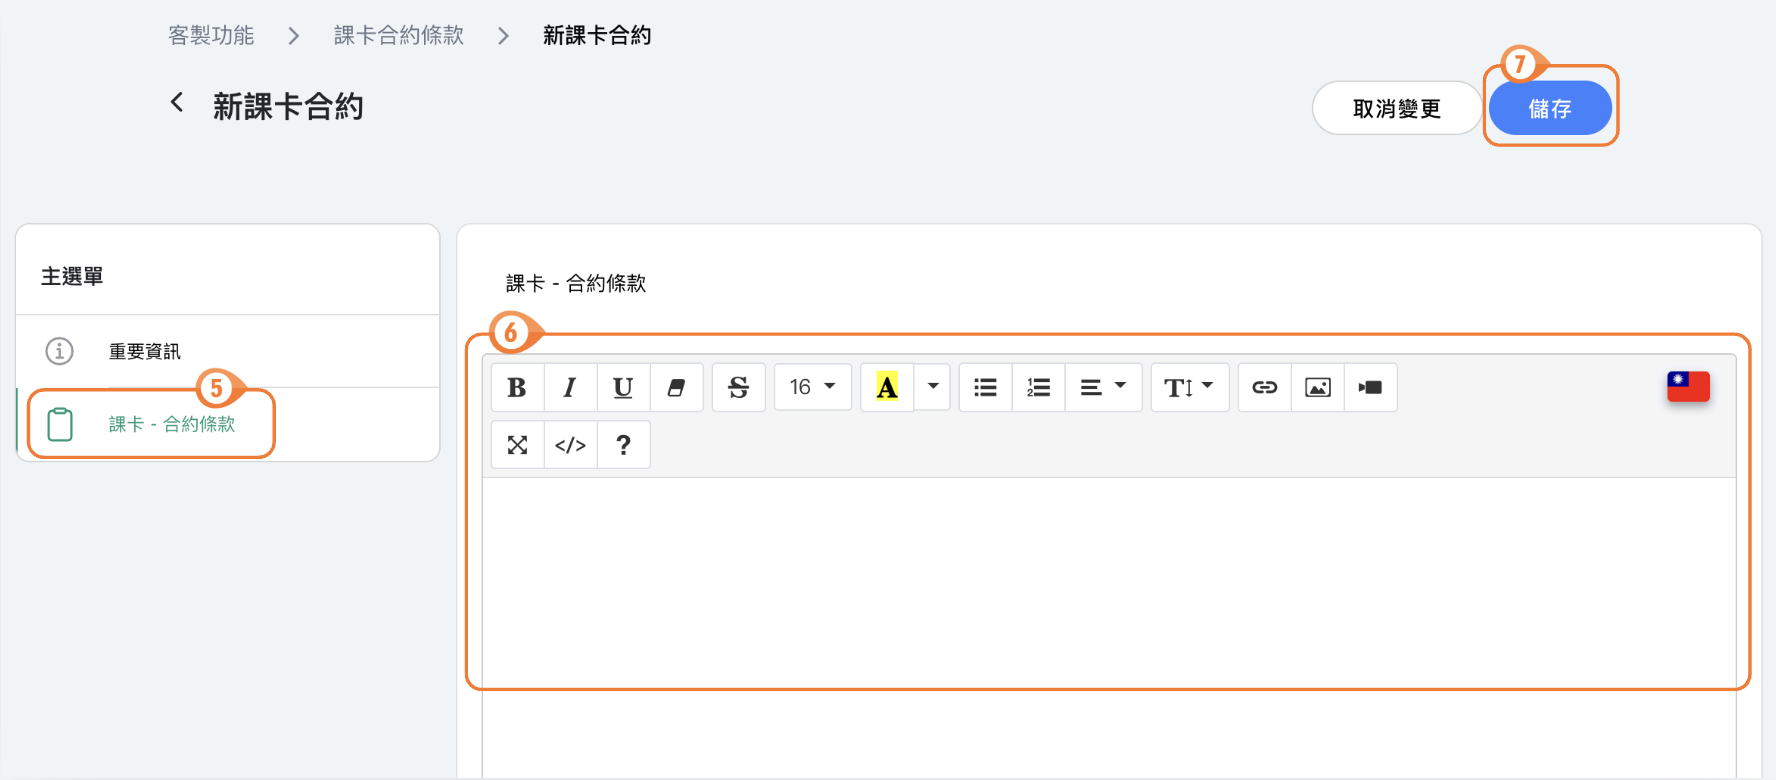Insert a video using the toolbar
This screenshot has width=1776, height=780.
pos(1370,388)
